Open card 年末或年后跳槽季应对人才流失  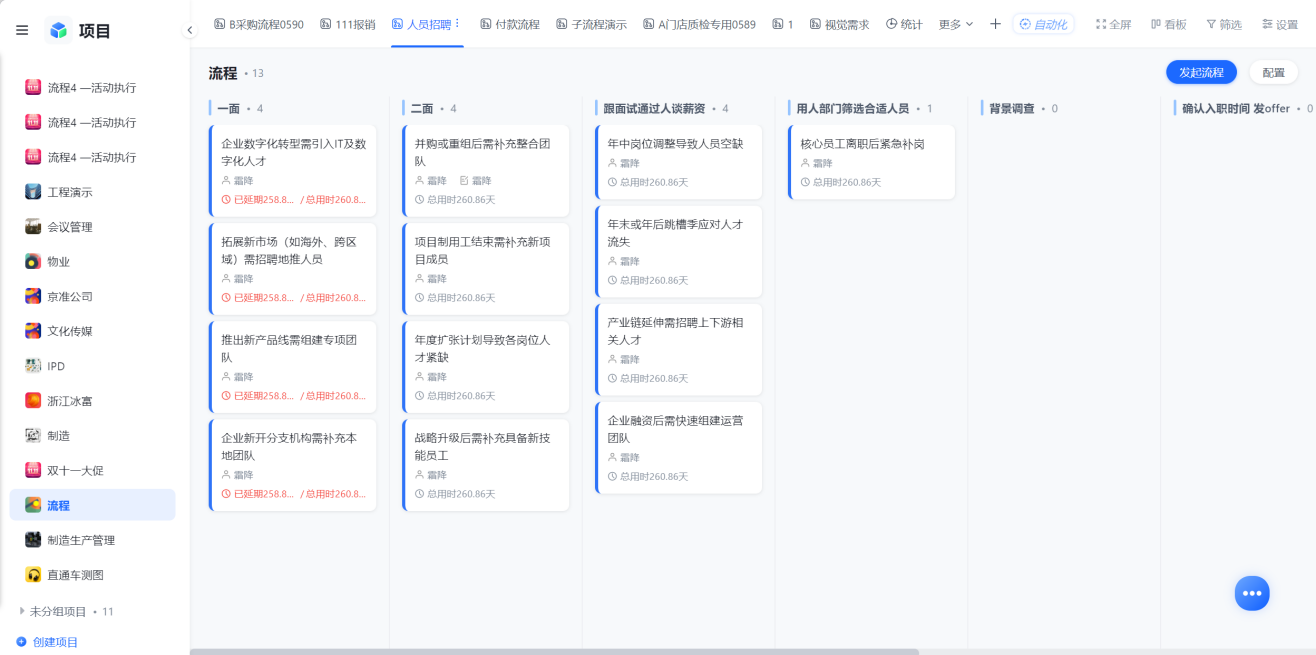pos(679,252)
